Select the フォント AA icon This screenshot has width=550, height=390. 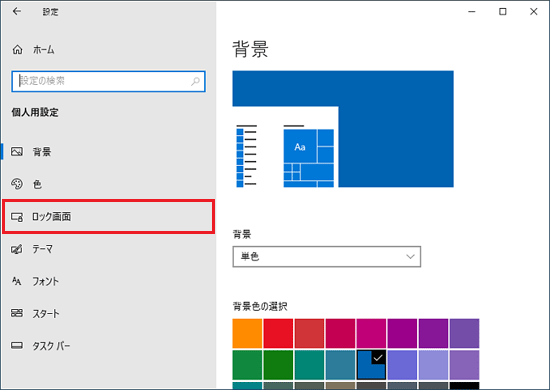coord(16,281)
